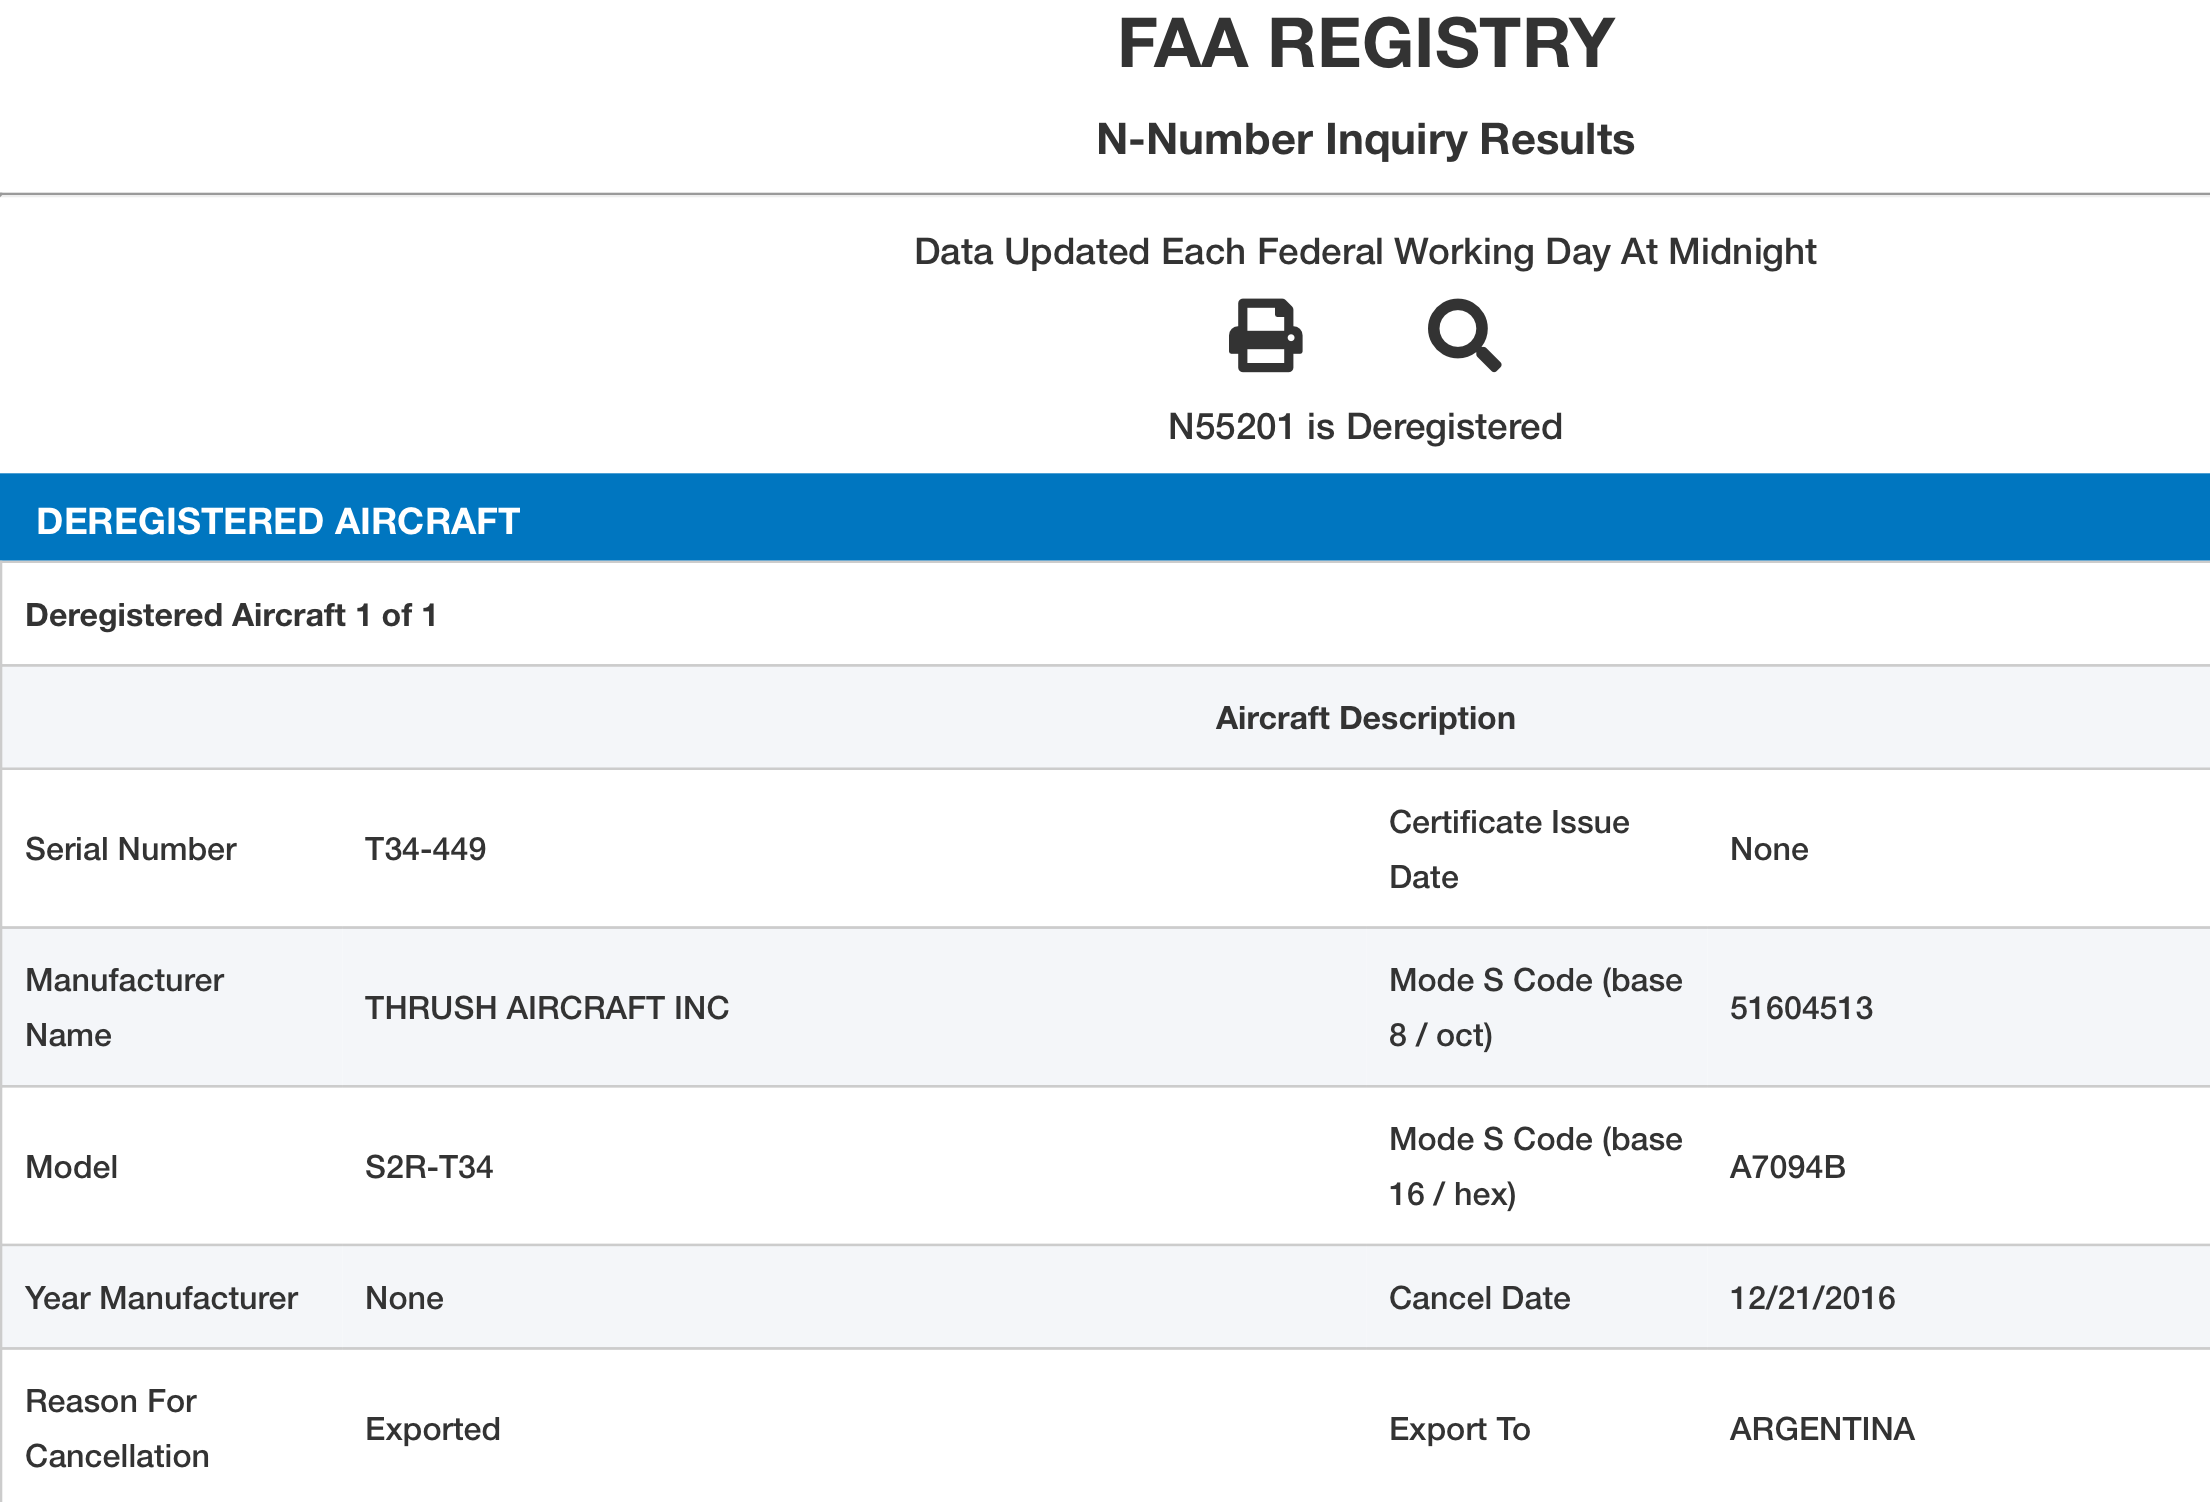This screenshot has width=2210, height=1502.
Task: Click the cancel date 12/21/2016
Action: (x=1812, y=1298)
